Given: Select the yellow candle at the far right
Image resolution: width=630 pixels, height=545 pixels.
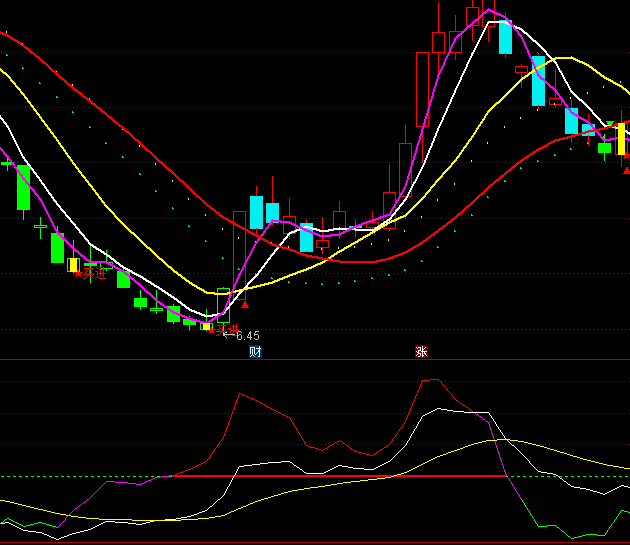Looking at the screenshot, I should coord(621,139).
